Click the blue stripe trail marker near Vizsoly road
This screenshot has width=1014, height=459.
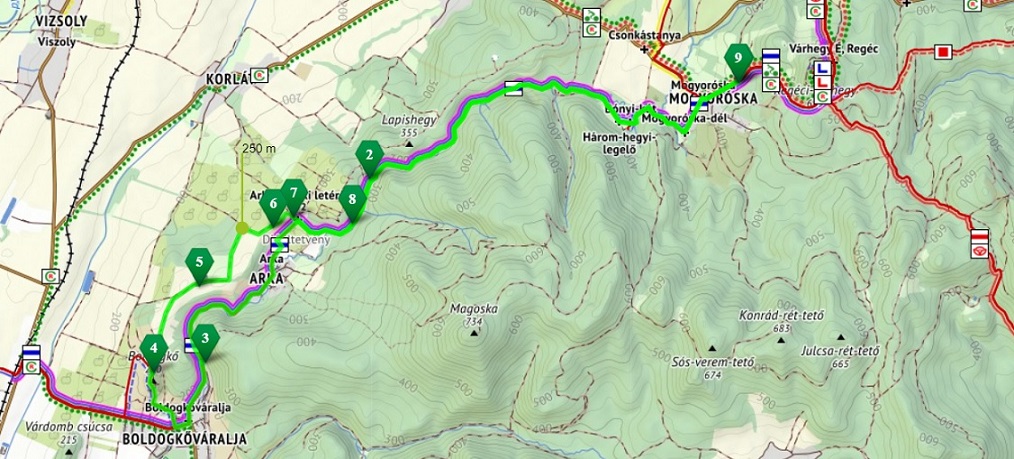tap(31, 352)
